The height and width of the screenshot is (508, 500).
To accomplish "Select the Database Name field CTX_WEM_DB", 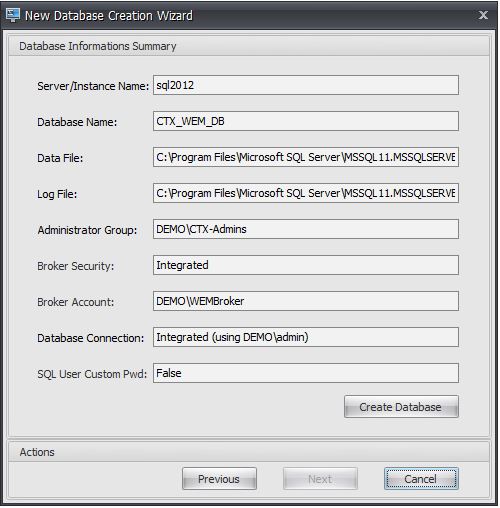I will (306, 121).
